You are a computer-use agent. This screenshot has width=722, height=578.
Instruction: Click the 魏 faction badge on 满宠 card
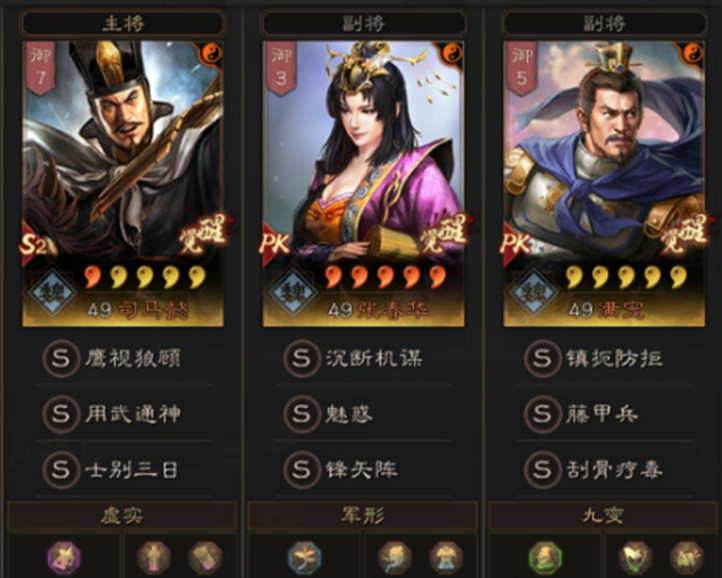pos(535,292)
